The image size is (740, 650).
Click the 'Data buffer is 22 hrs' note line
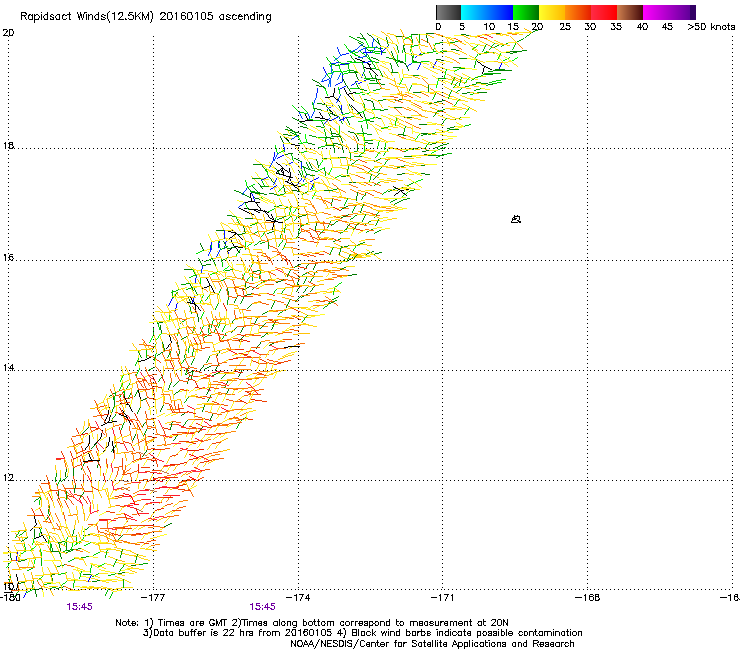pyautogui.click(x=362, y=633)
